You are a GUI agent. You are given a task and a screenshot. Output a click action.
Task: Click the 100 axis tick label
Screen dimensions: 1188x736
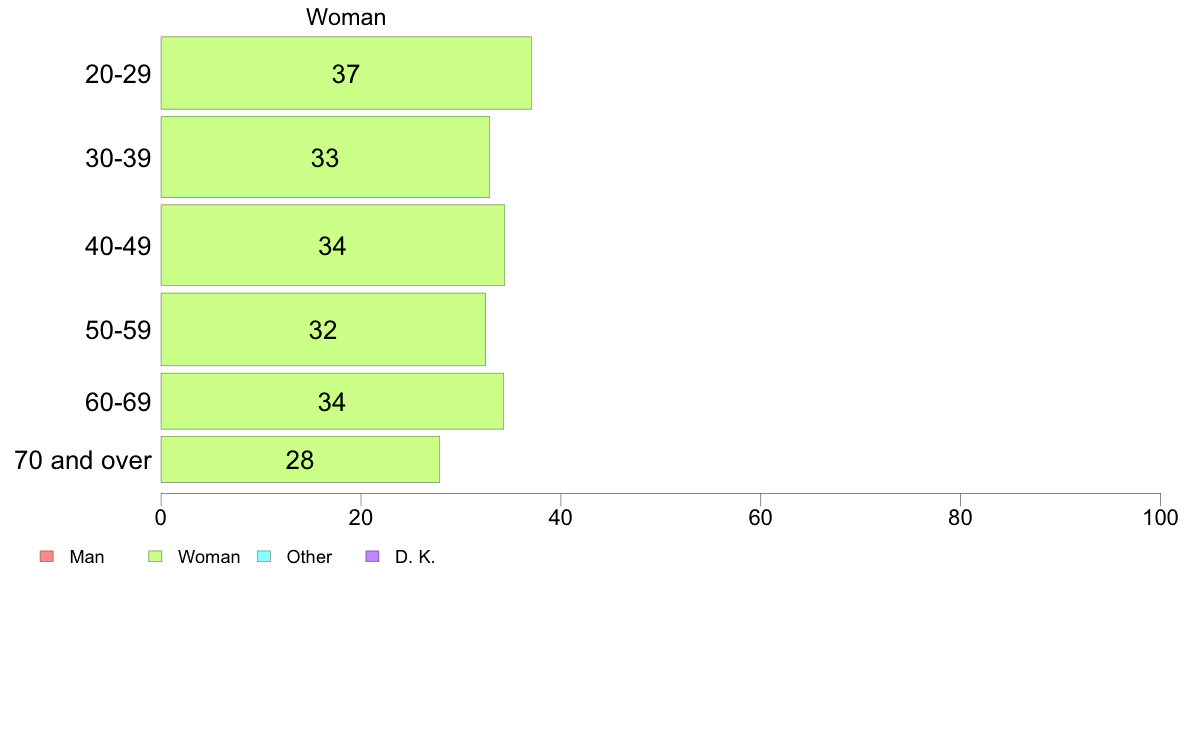pos(1160,518)
